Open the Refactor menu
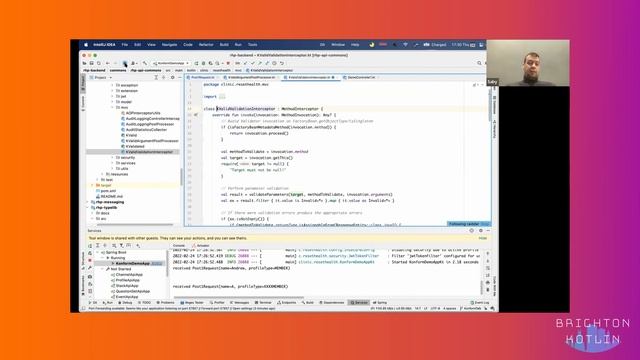 [x=206, y=44]
